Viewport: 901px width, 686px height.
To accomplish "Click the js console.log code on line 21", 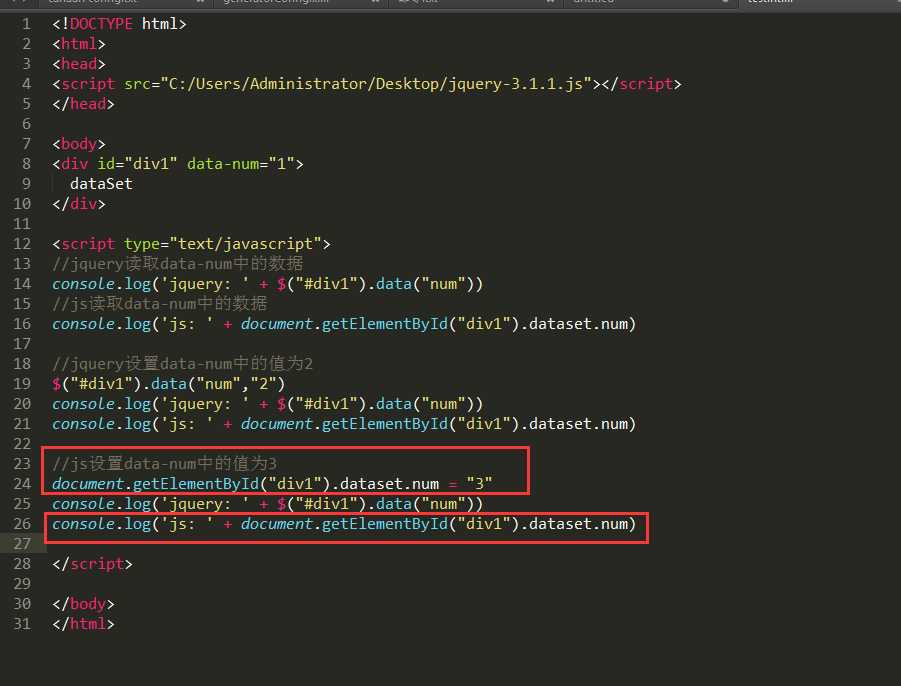I will 344,423.
